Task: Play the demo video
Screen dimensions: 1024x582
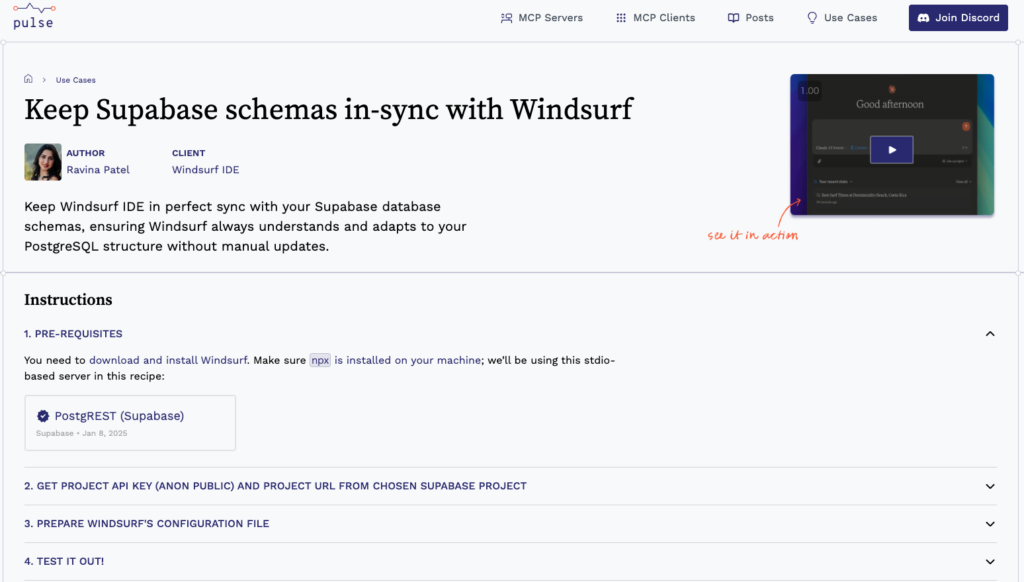Action: (891, 150)
